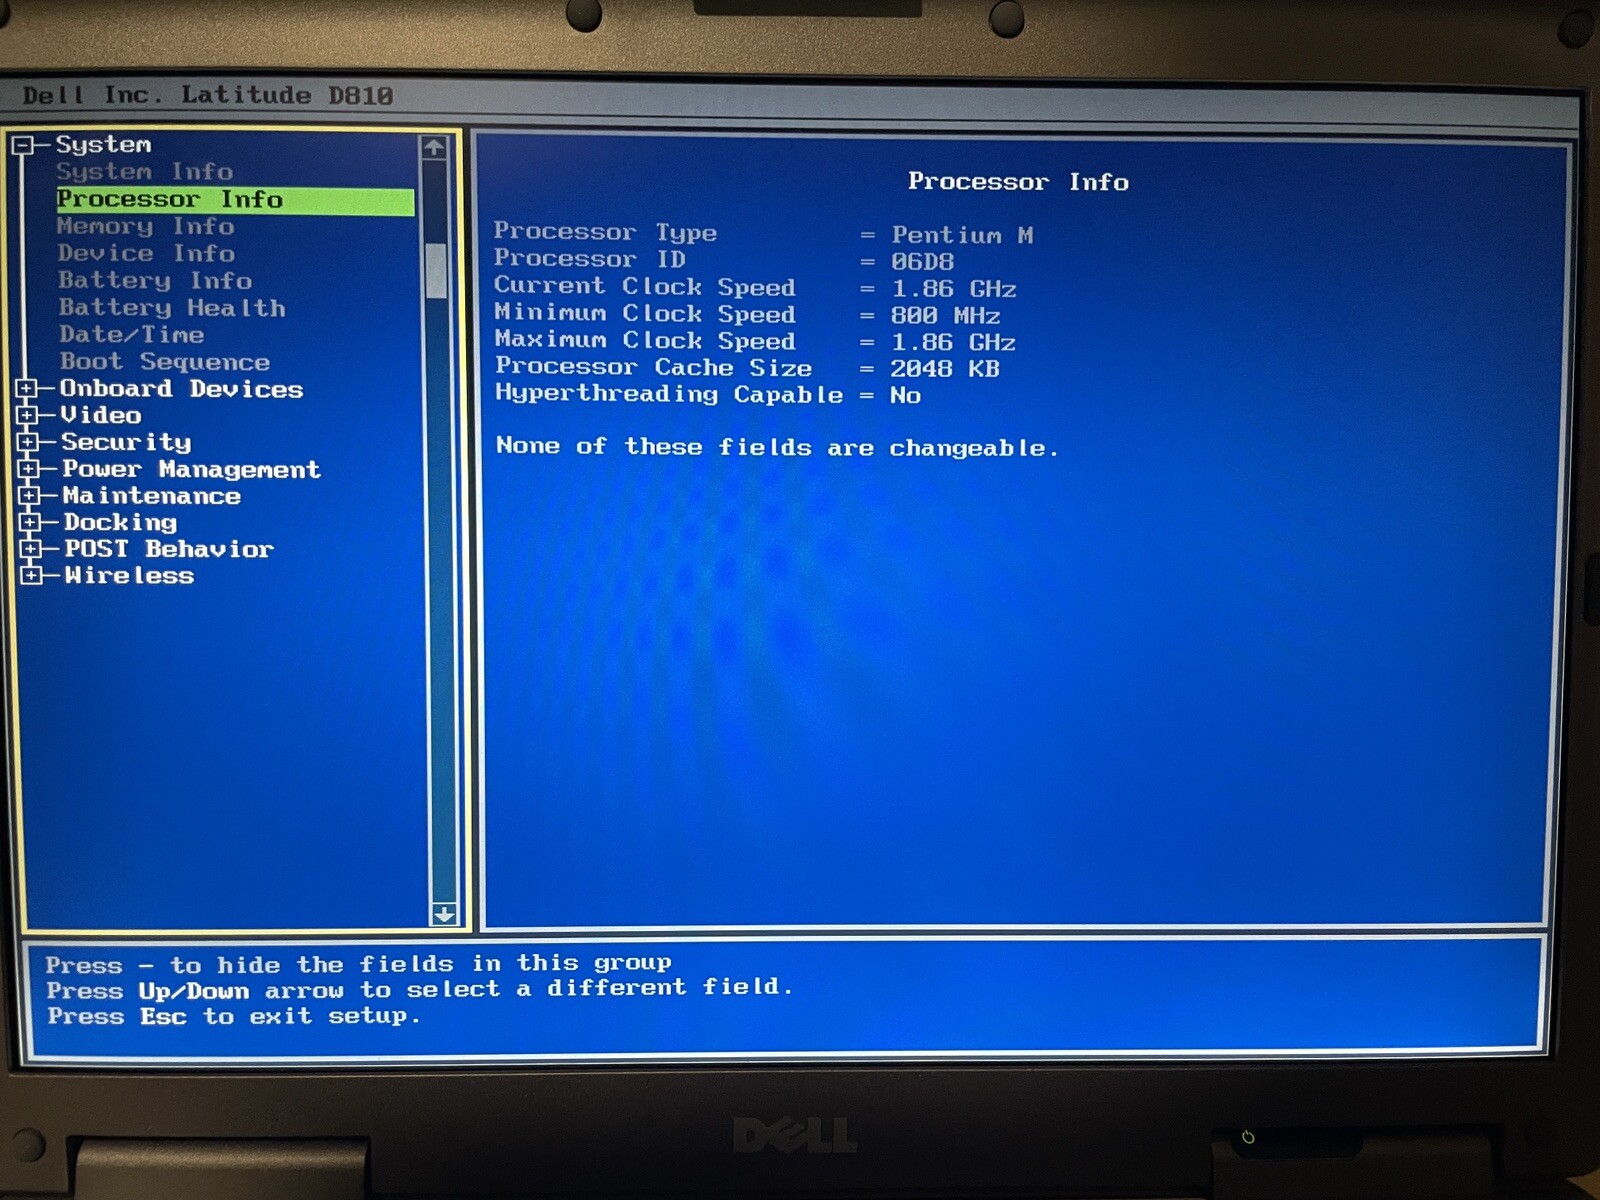Expand the Docking group
Image resolution: width=1600 pixels, height=1200 pixels.
(30, 522)
